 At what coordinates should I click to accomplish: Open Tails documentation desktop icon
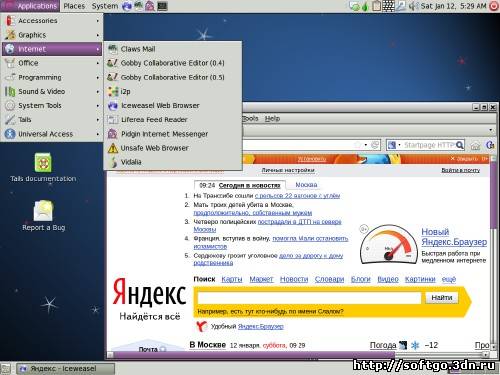click(x=43, y=168)
